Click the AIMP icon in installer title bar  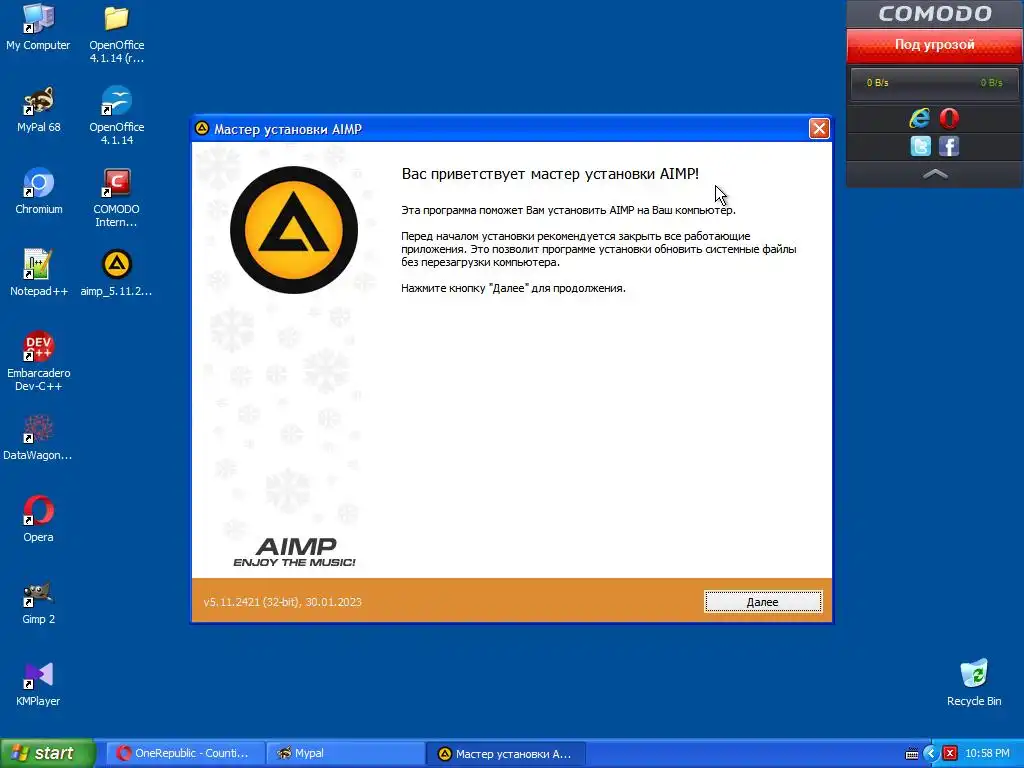click(x=202, y=128)
